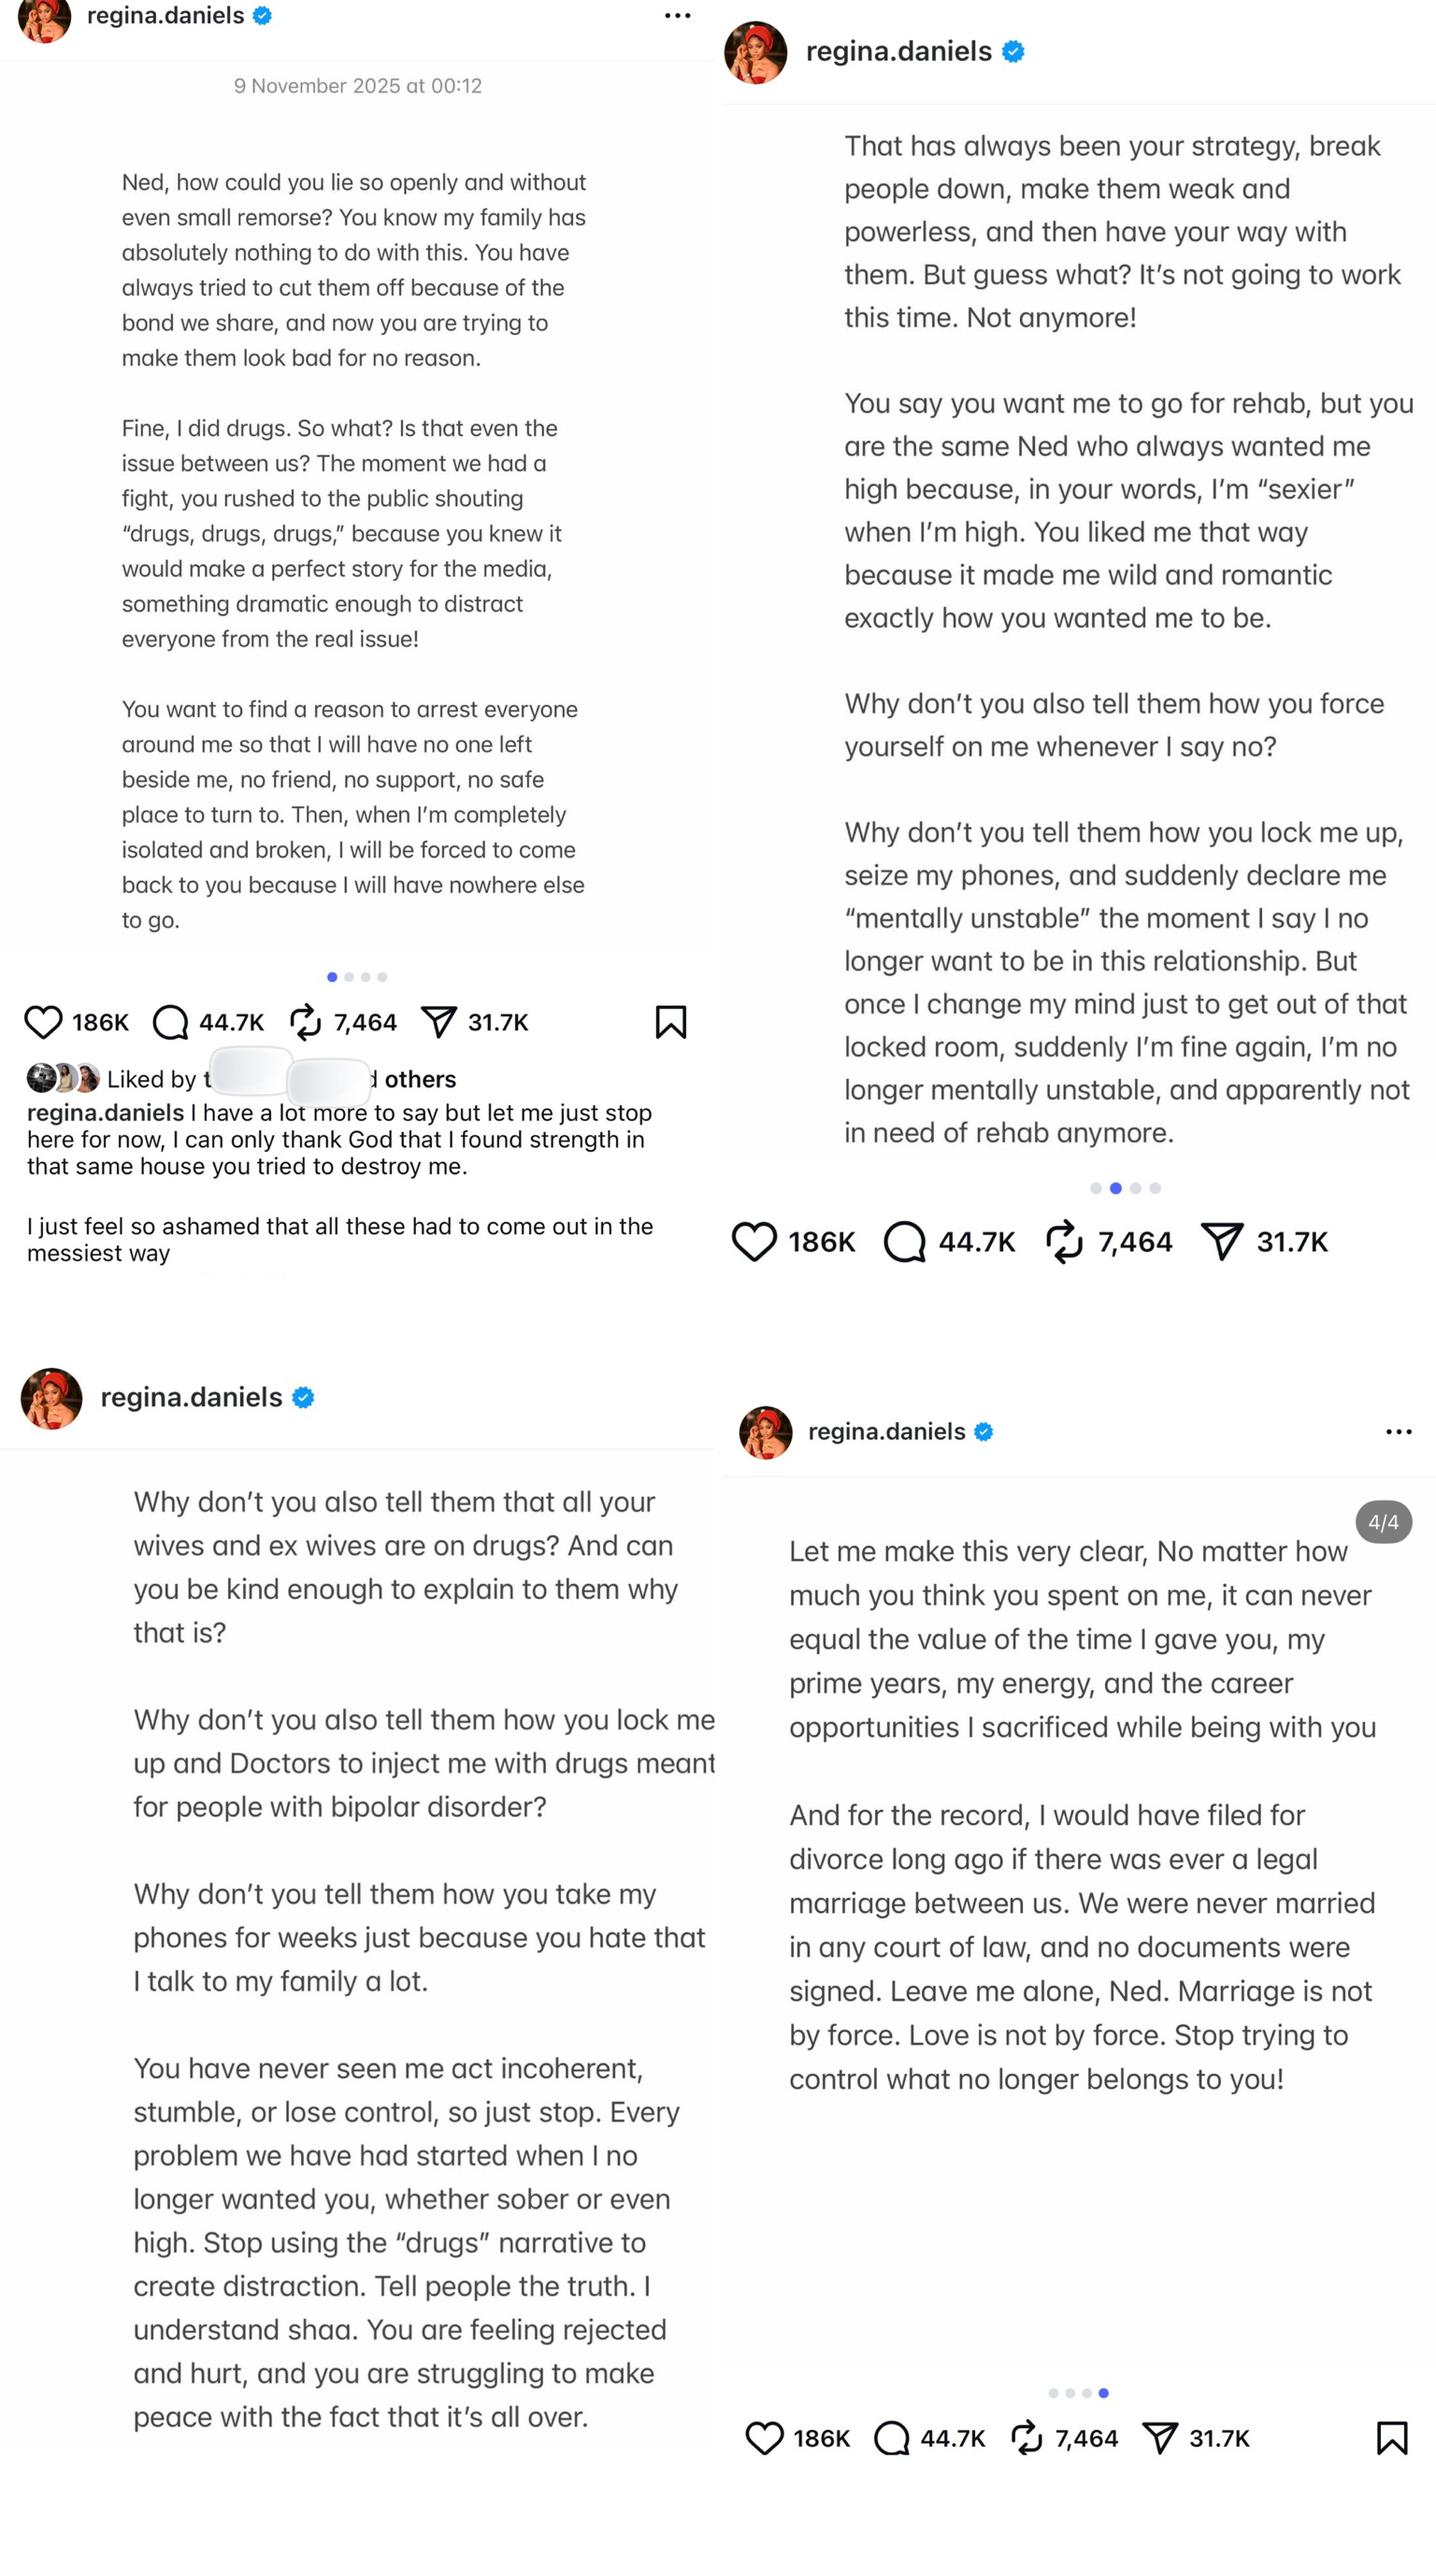
Task: Like the slide marked 4/4
Action: tap(765, 2438)
